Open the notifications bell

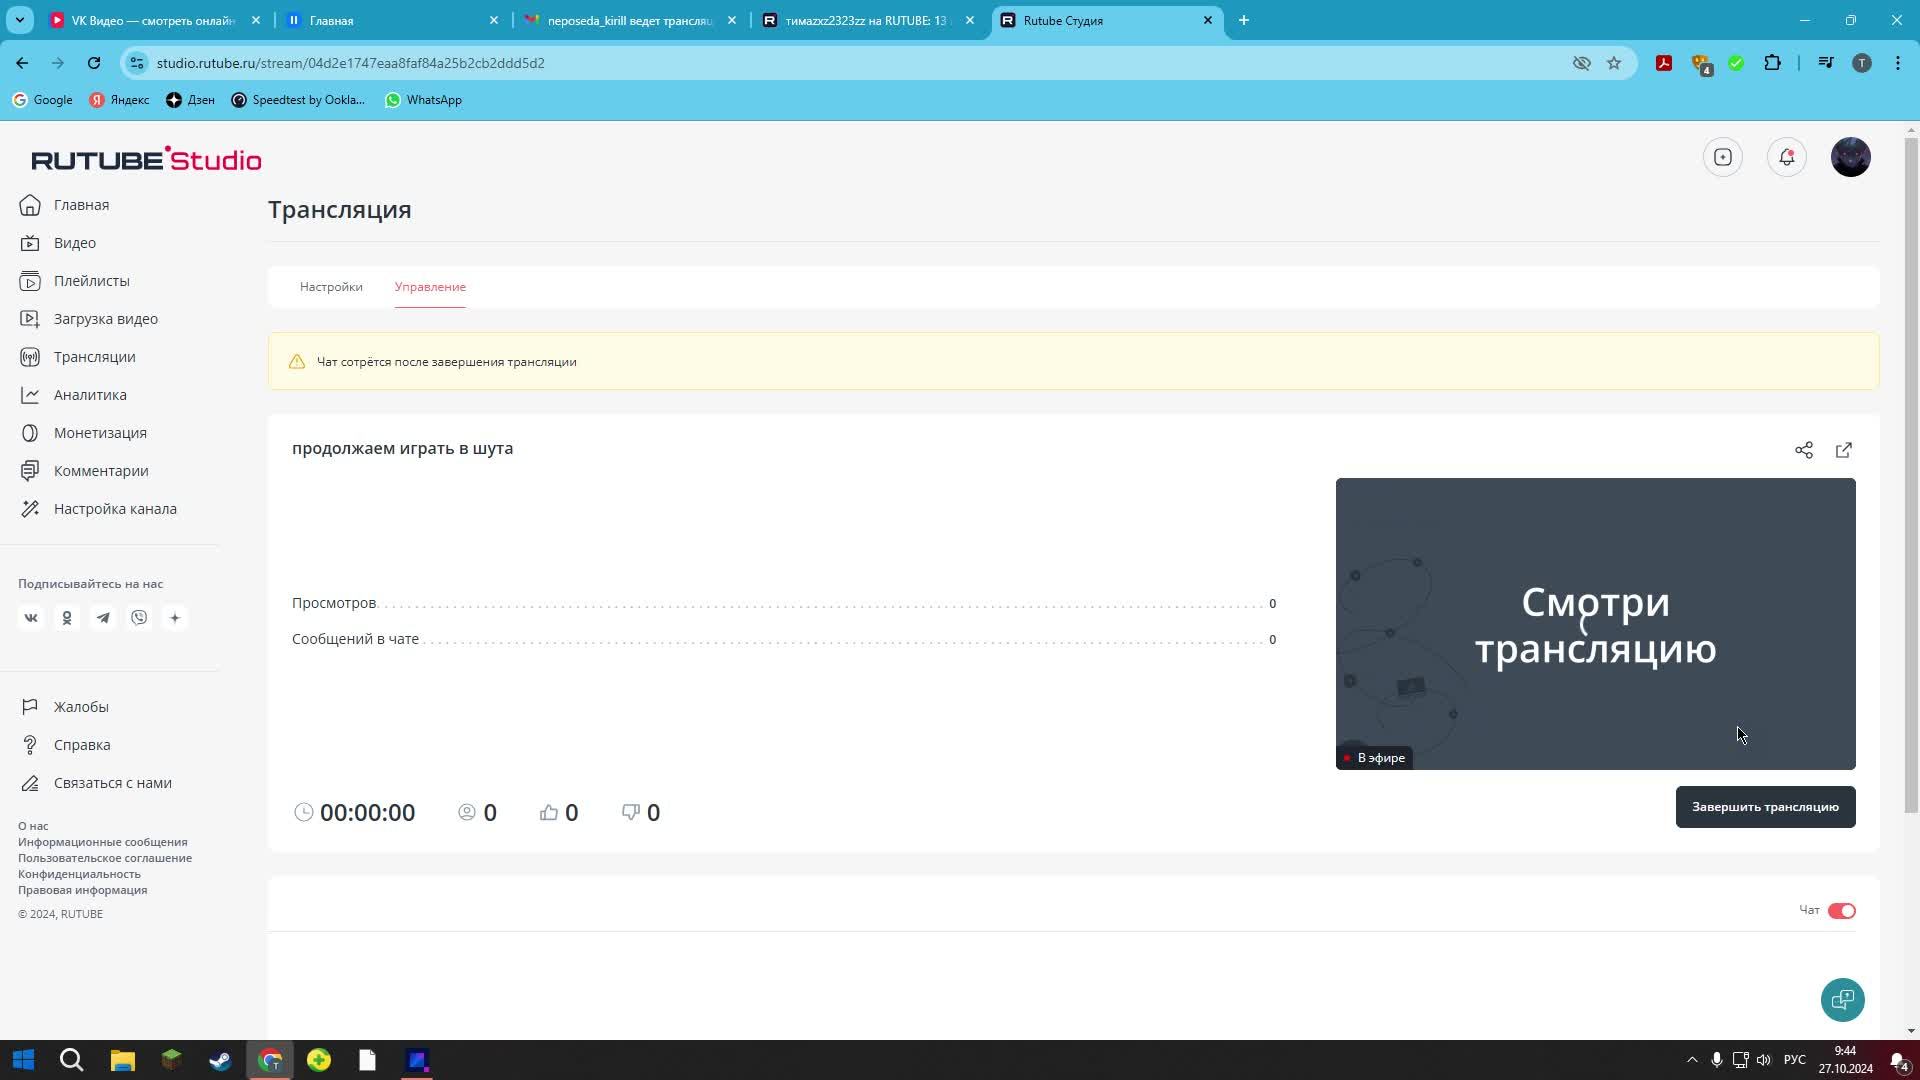click(x=1786, y=157)
